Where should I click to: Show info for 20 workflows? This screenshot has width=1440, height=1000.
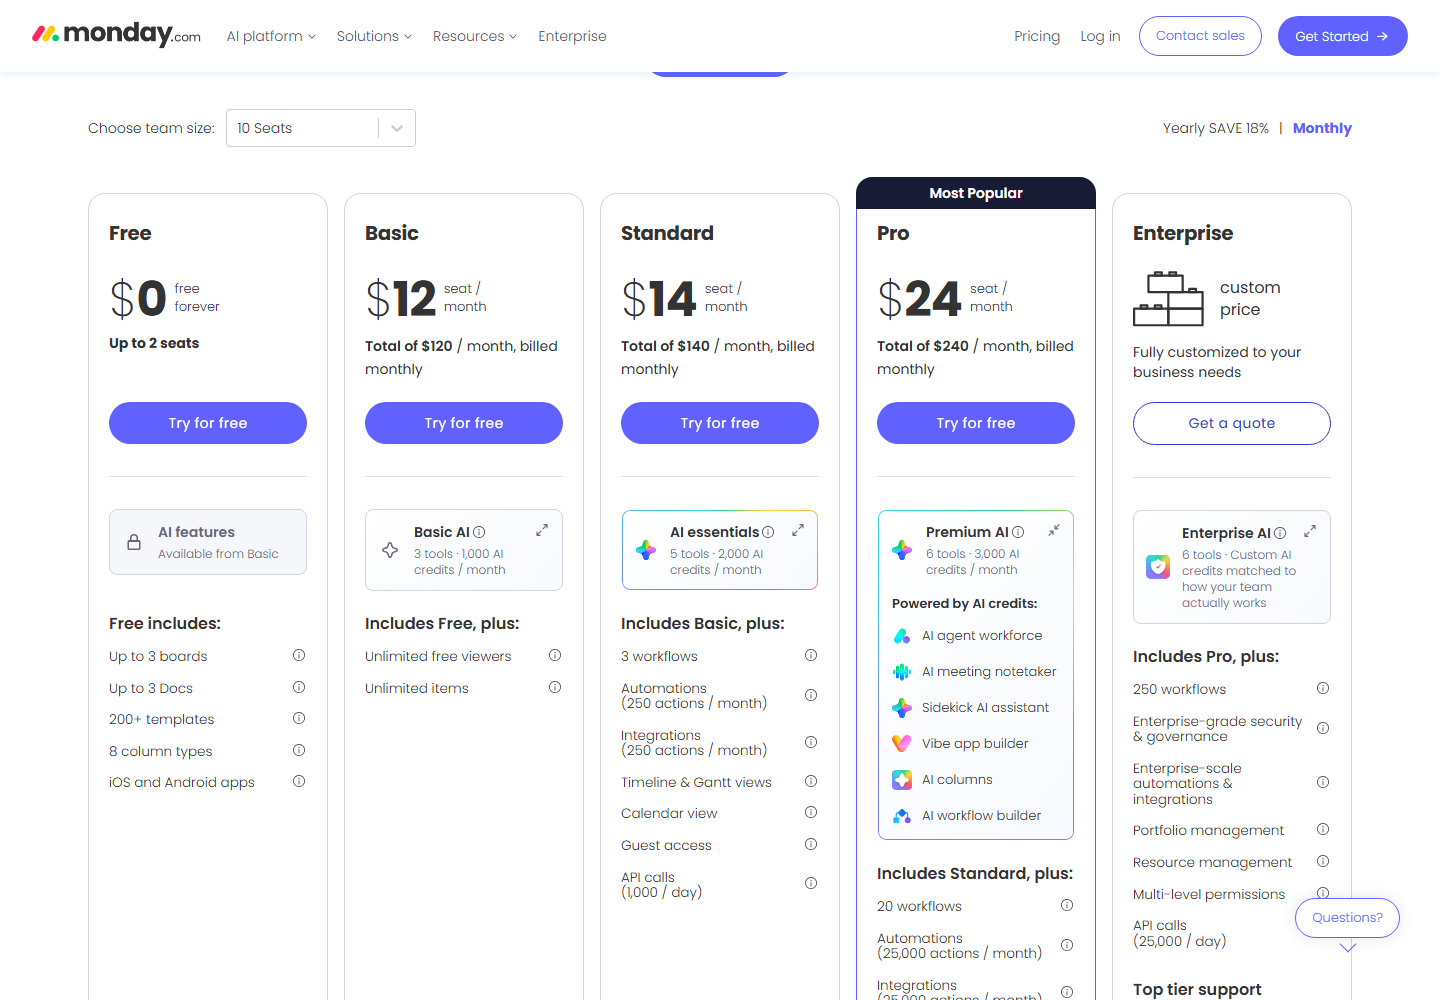pos(1067,906)
